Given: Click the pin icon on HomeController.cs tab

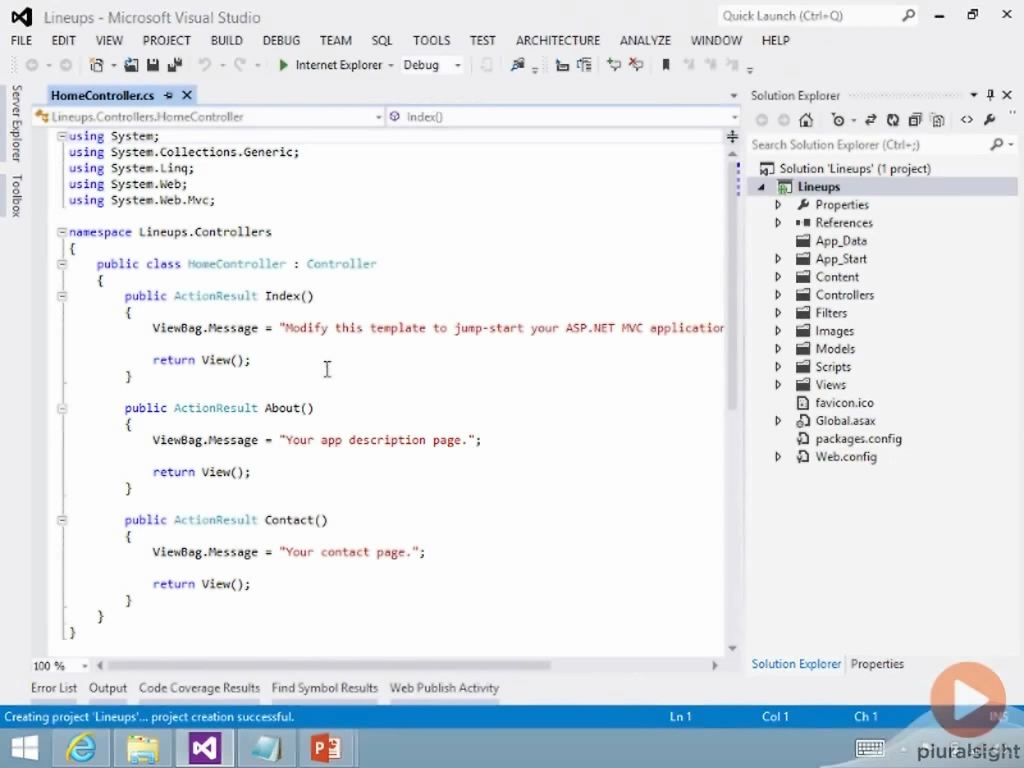Looking at the screenshot, I should coord(168,95).
